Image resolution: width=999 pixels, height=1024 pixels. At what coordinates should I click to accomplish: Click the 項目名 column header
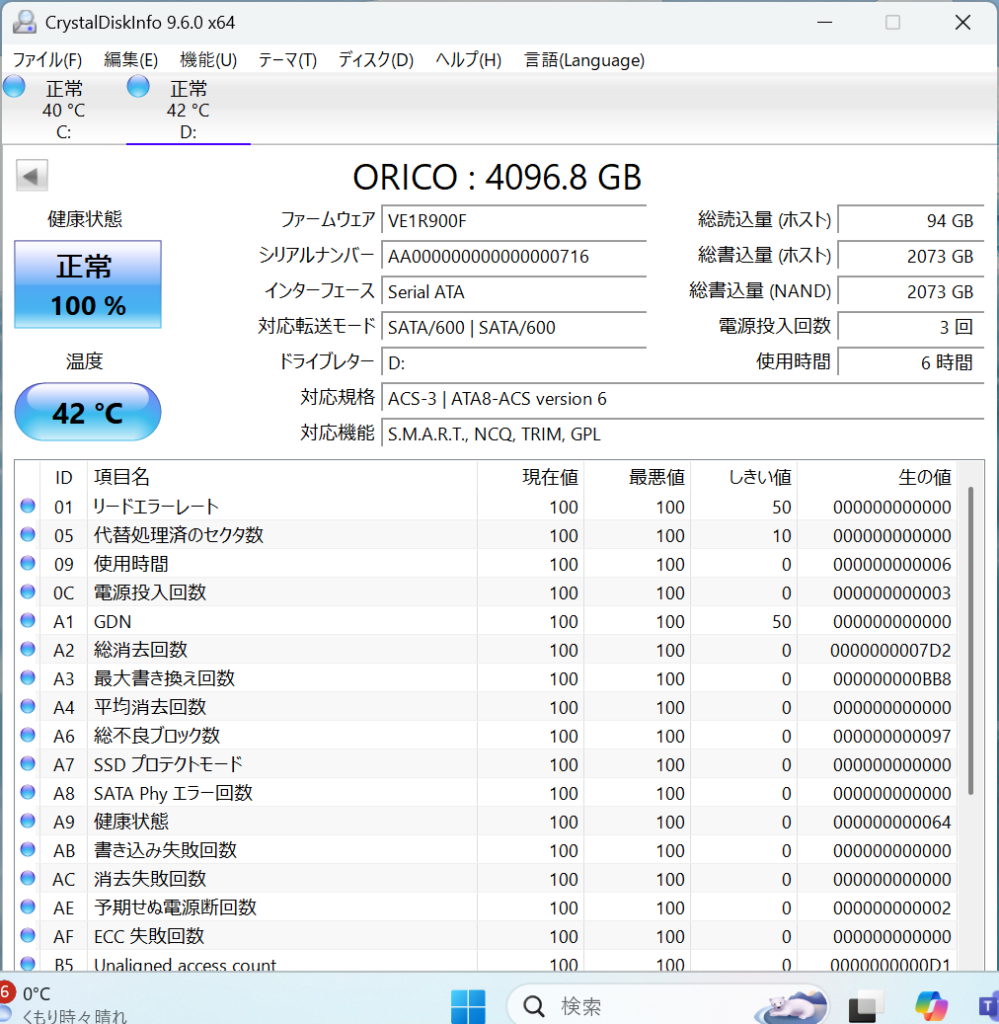coord(282,477)
